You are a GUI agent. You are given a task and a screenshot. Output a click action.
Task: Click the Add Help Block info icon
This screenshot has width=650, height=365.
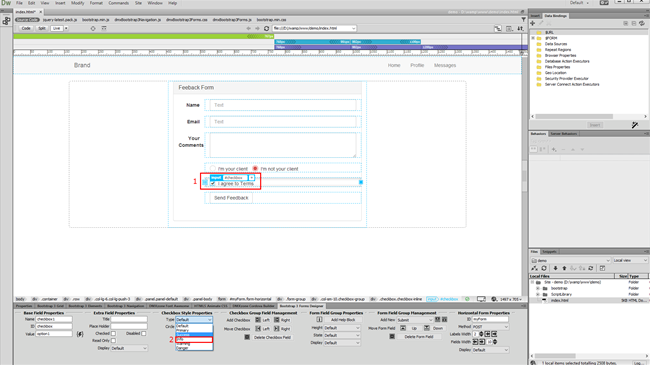(319, 320)
